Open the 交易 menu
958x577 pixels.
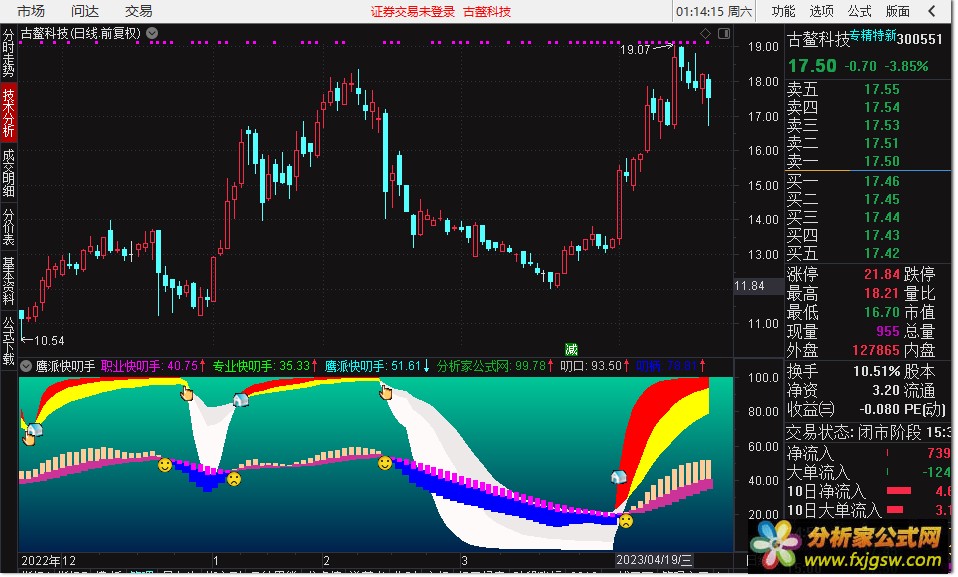(x=139, y=11)
